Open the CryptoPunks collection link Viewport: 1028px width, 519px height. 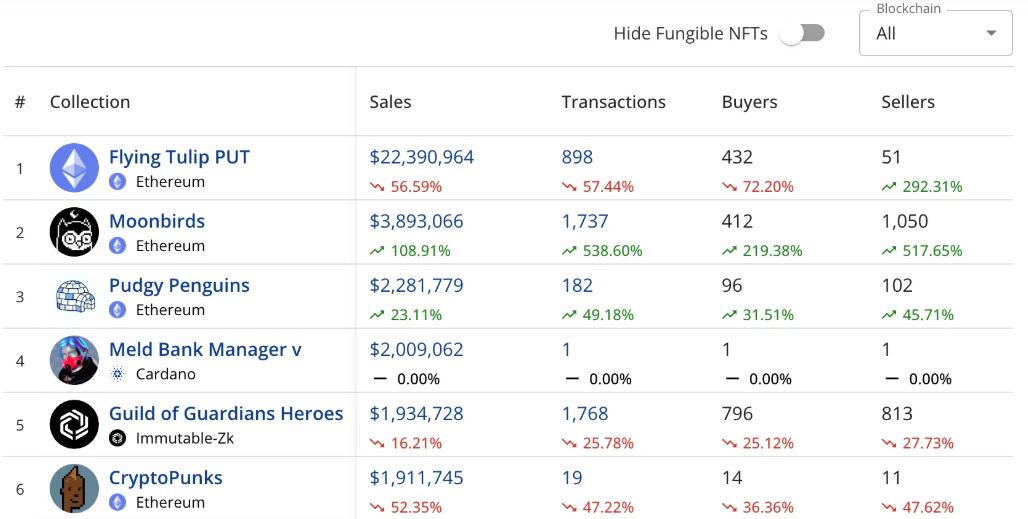(x=166, y=477)
